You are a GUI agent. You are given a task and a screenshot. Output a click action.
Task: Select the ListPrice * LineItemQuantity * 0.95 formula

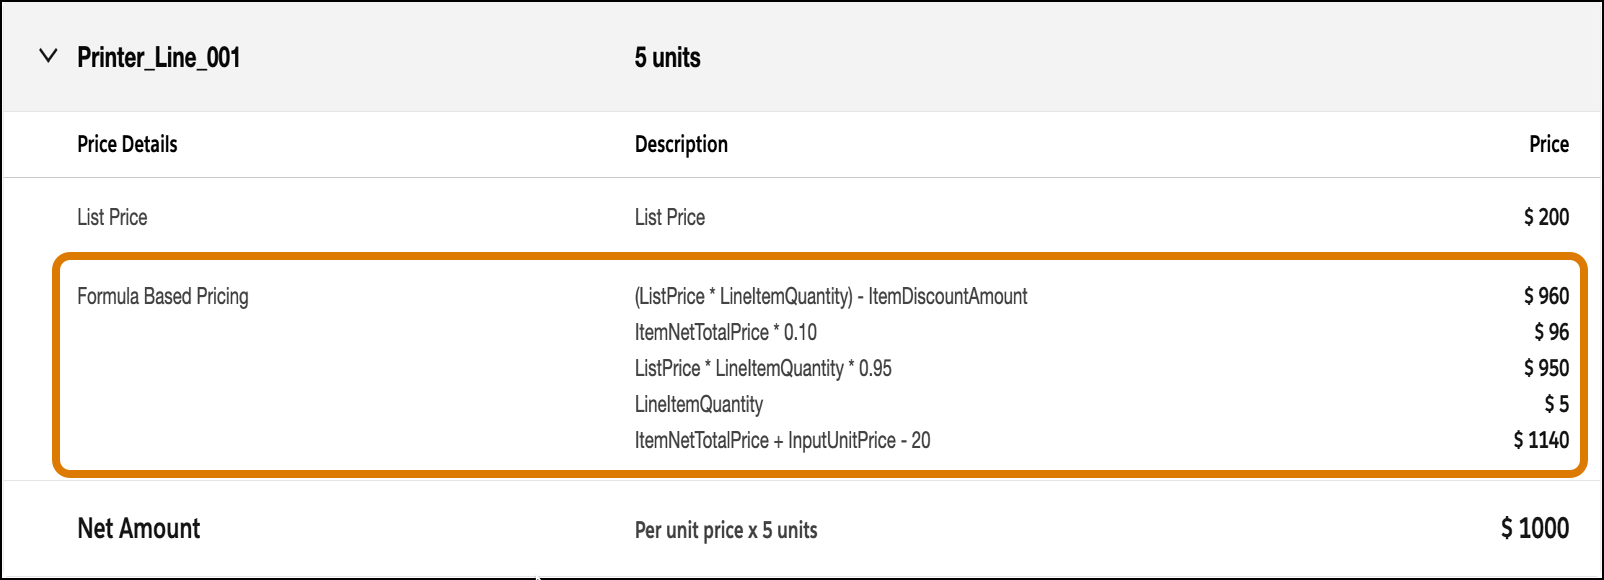click(x=763, y=369)
